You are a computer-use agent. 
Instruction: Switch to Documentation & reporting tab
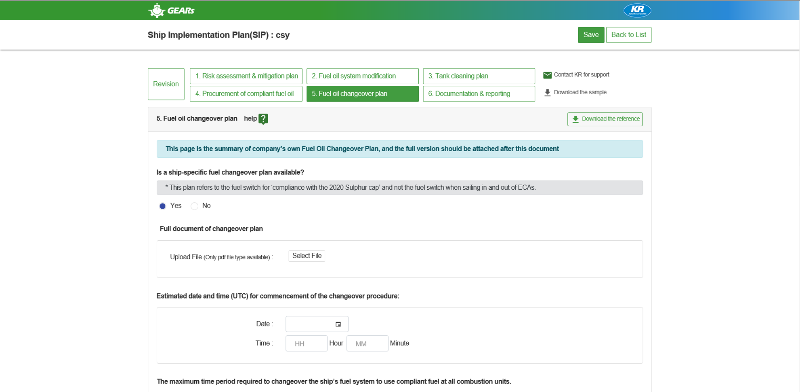(479, 94)
